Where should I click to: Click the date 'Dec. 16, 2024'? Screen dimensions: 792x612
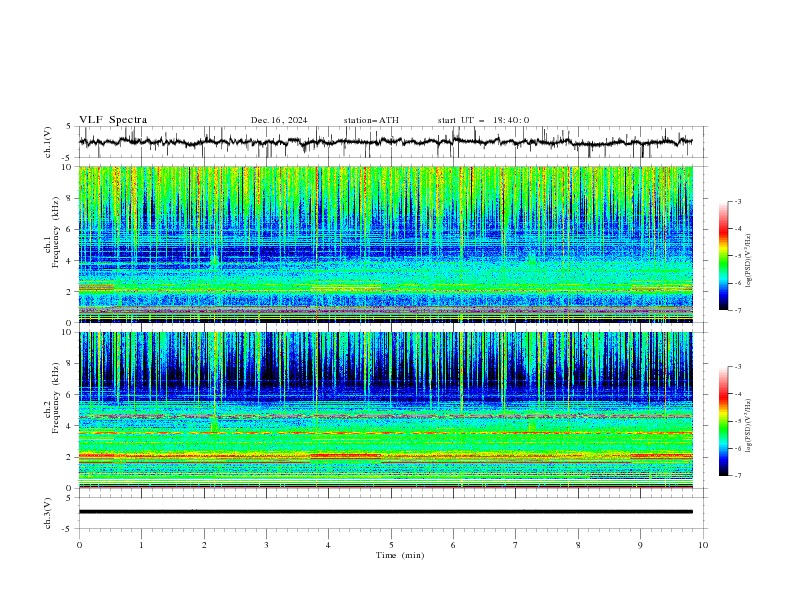(279, 120)
